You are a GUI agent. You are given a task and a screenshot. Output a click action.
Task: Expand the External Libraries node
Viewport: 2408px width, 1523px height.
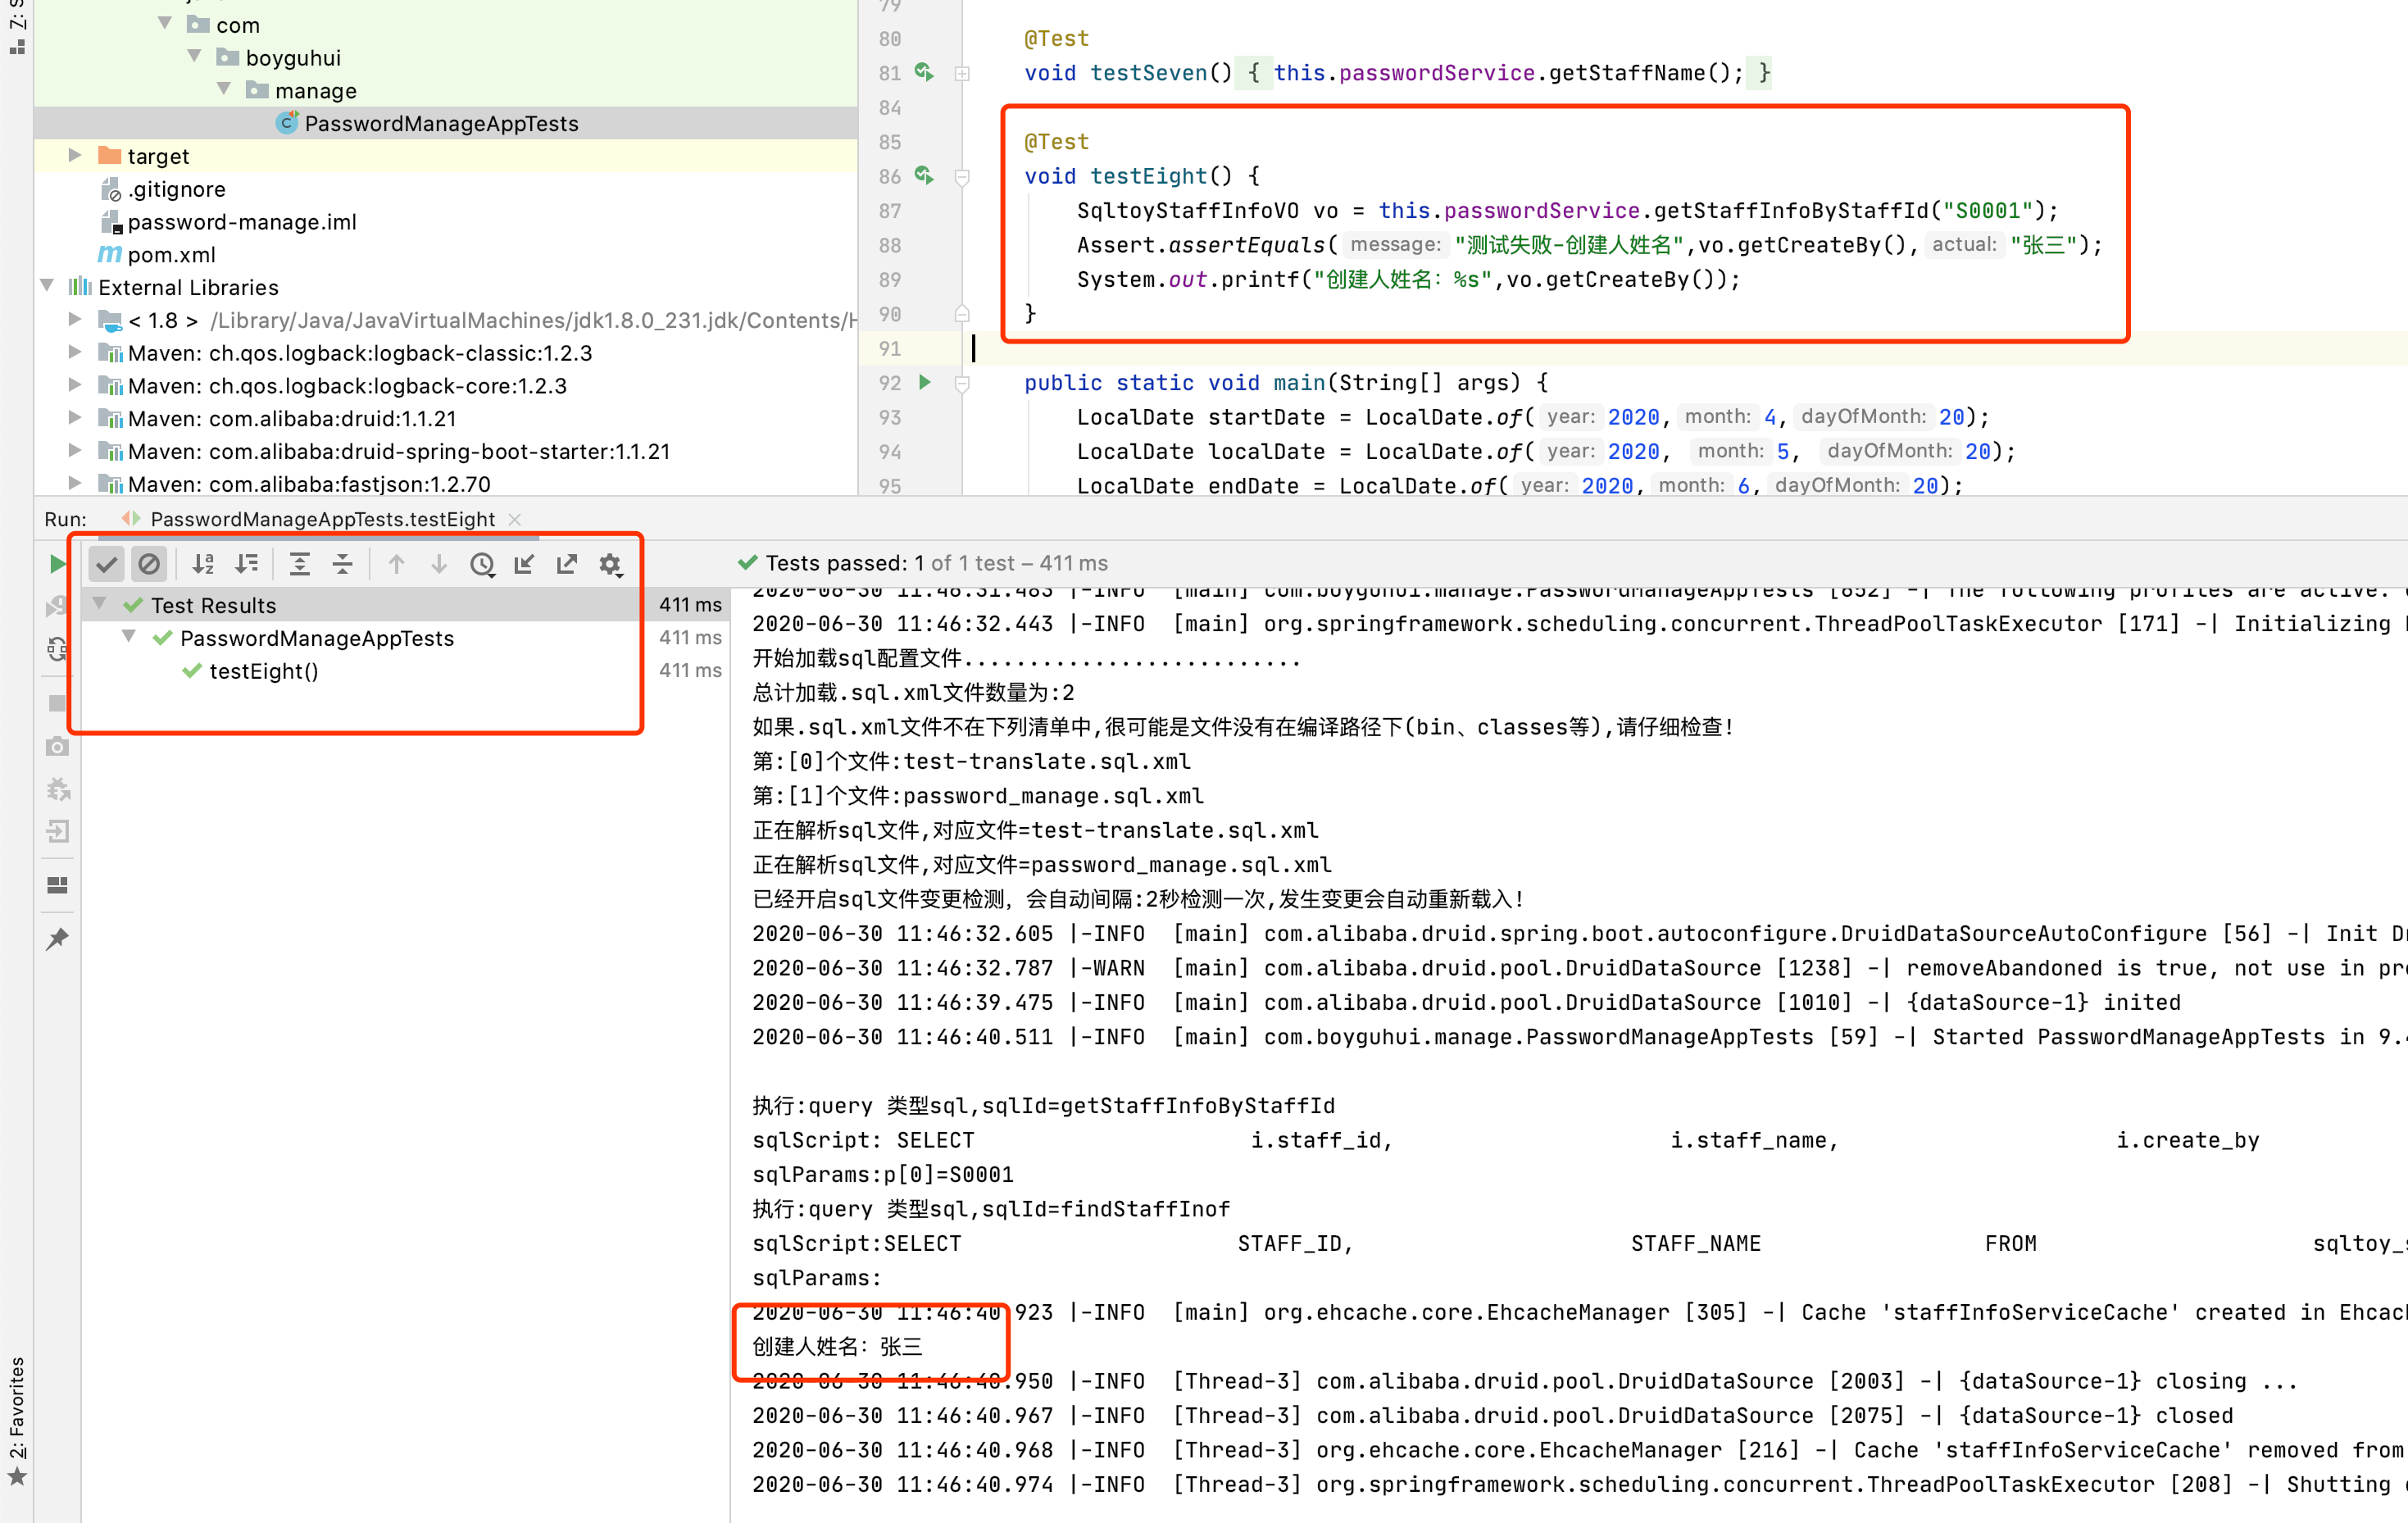pos(46,286)
